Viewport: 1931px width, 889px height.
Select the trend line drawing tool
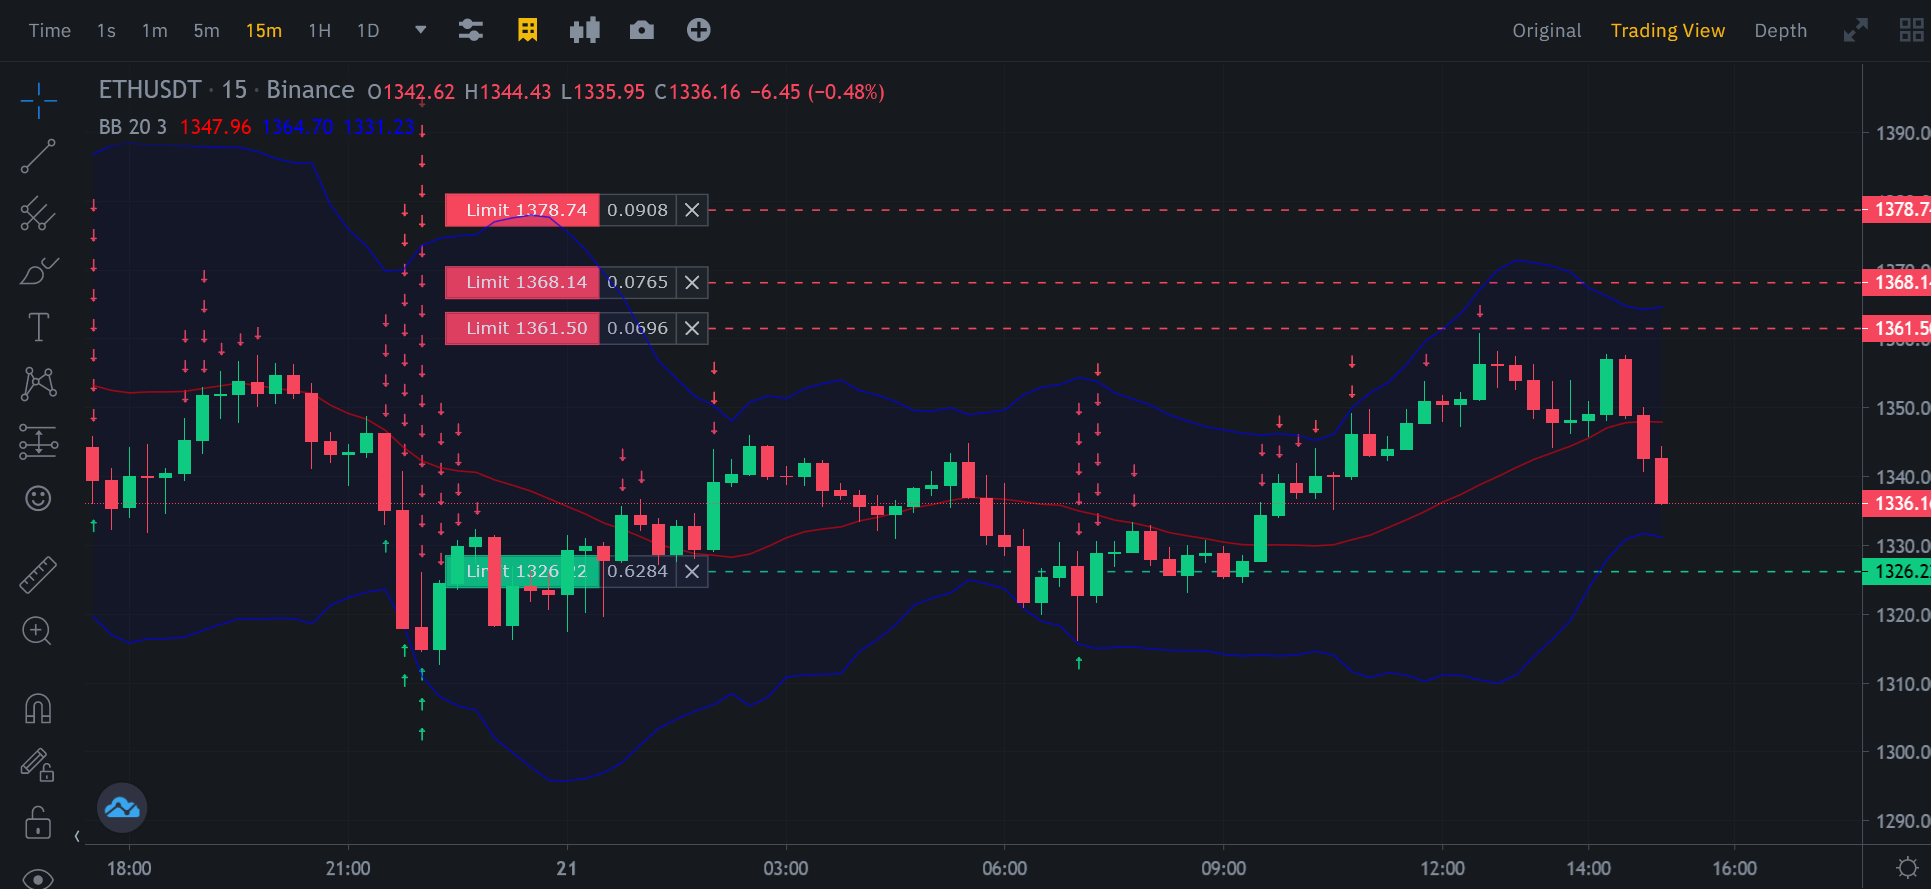[x=38, y=156]
